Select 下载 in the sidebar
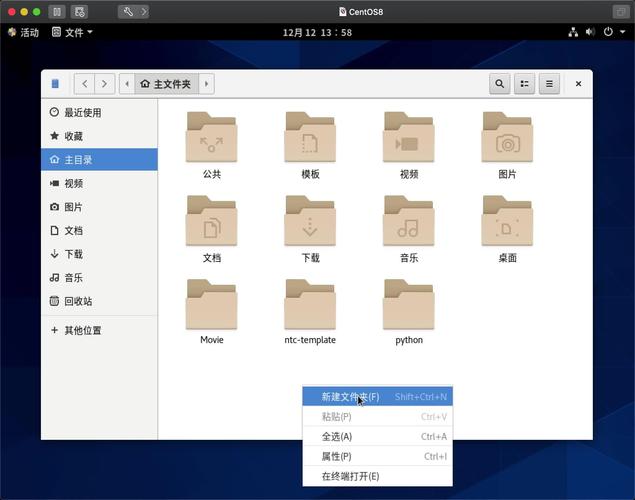 [x=99, y=254]
